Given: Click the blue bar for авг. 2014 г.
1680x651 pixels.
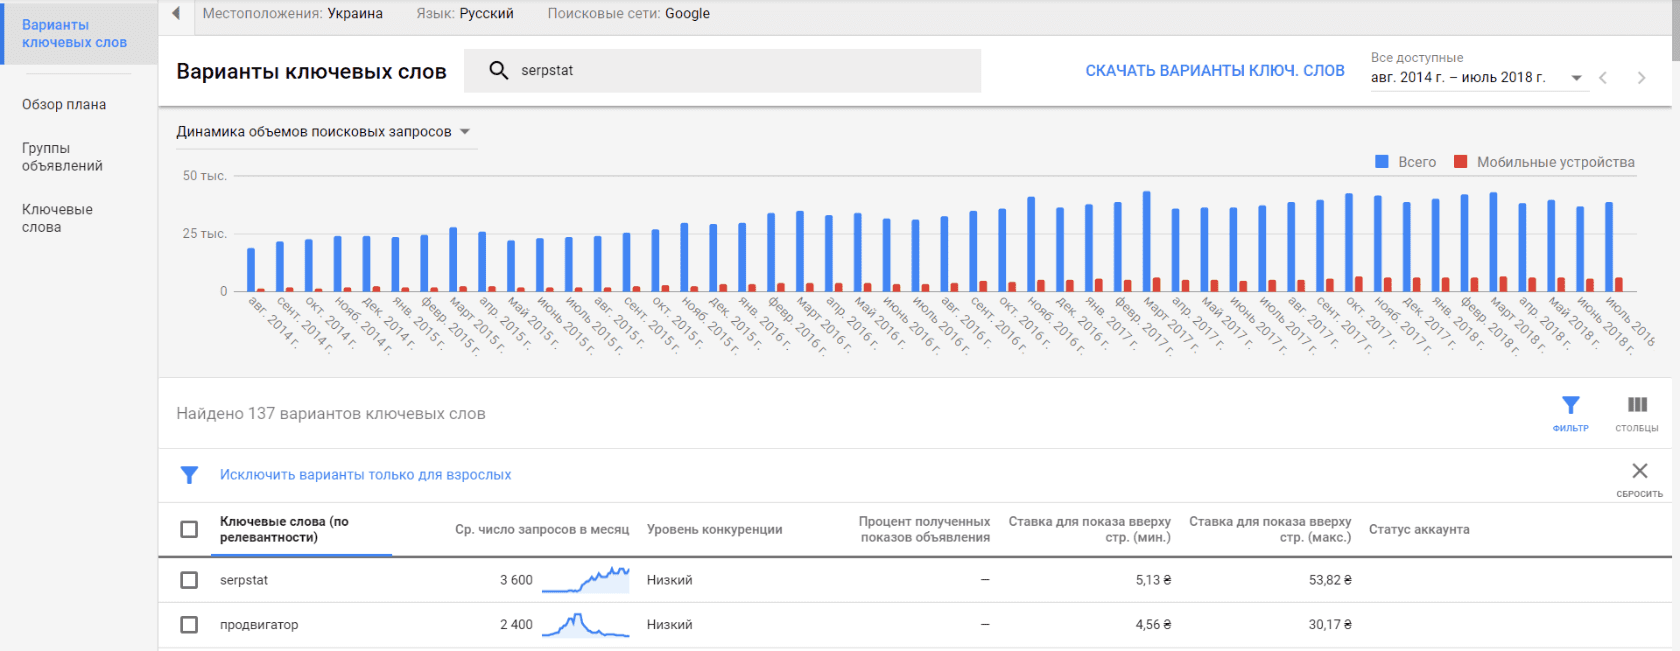Looking at the screenshot, I should point(251,270).
